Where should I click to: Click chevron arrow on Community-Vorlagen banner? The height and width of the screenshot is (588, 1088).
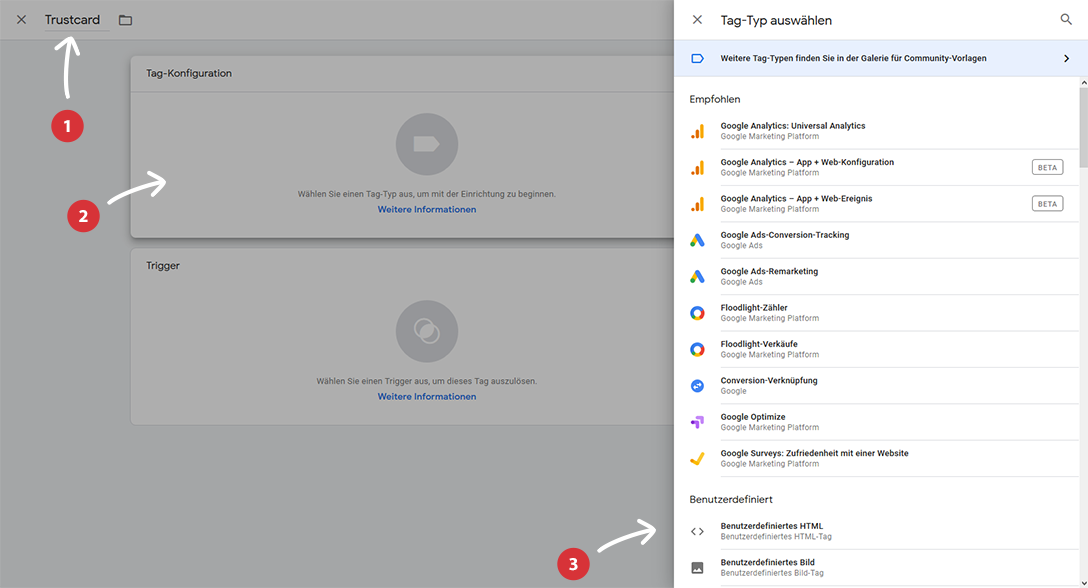pos(1066,58)
